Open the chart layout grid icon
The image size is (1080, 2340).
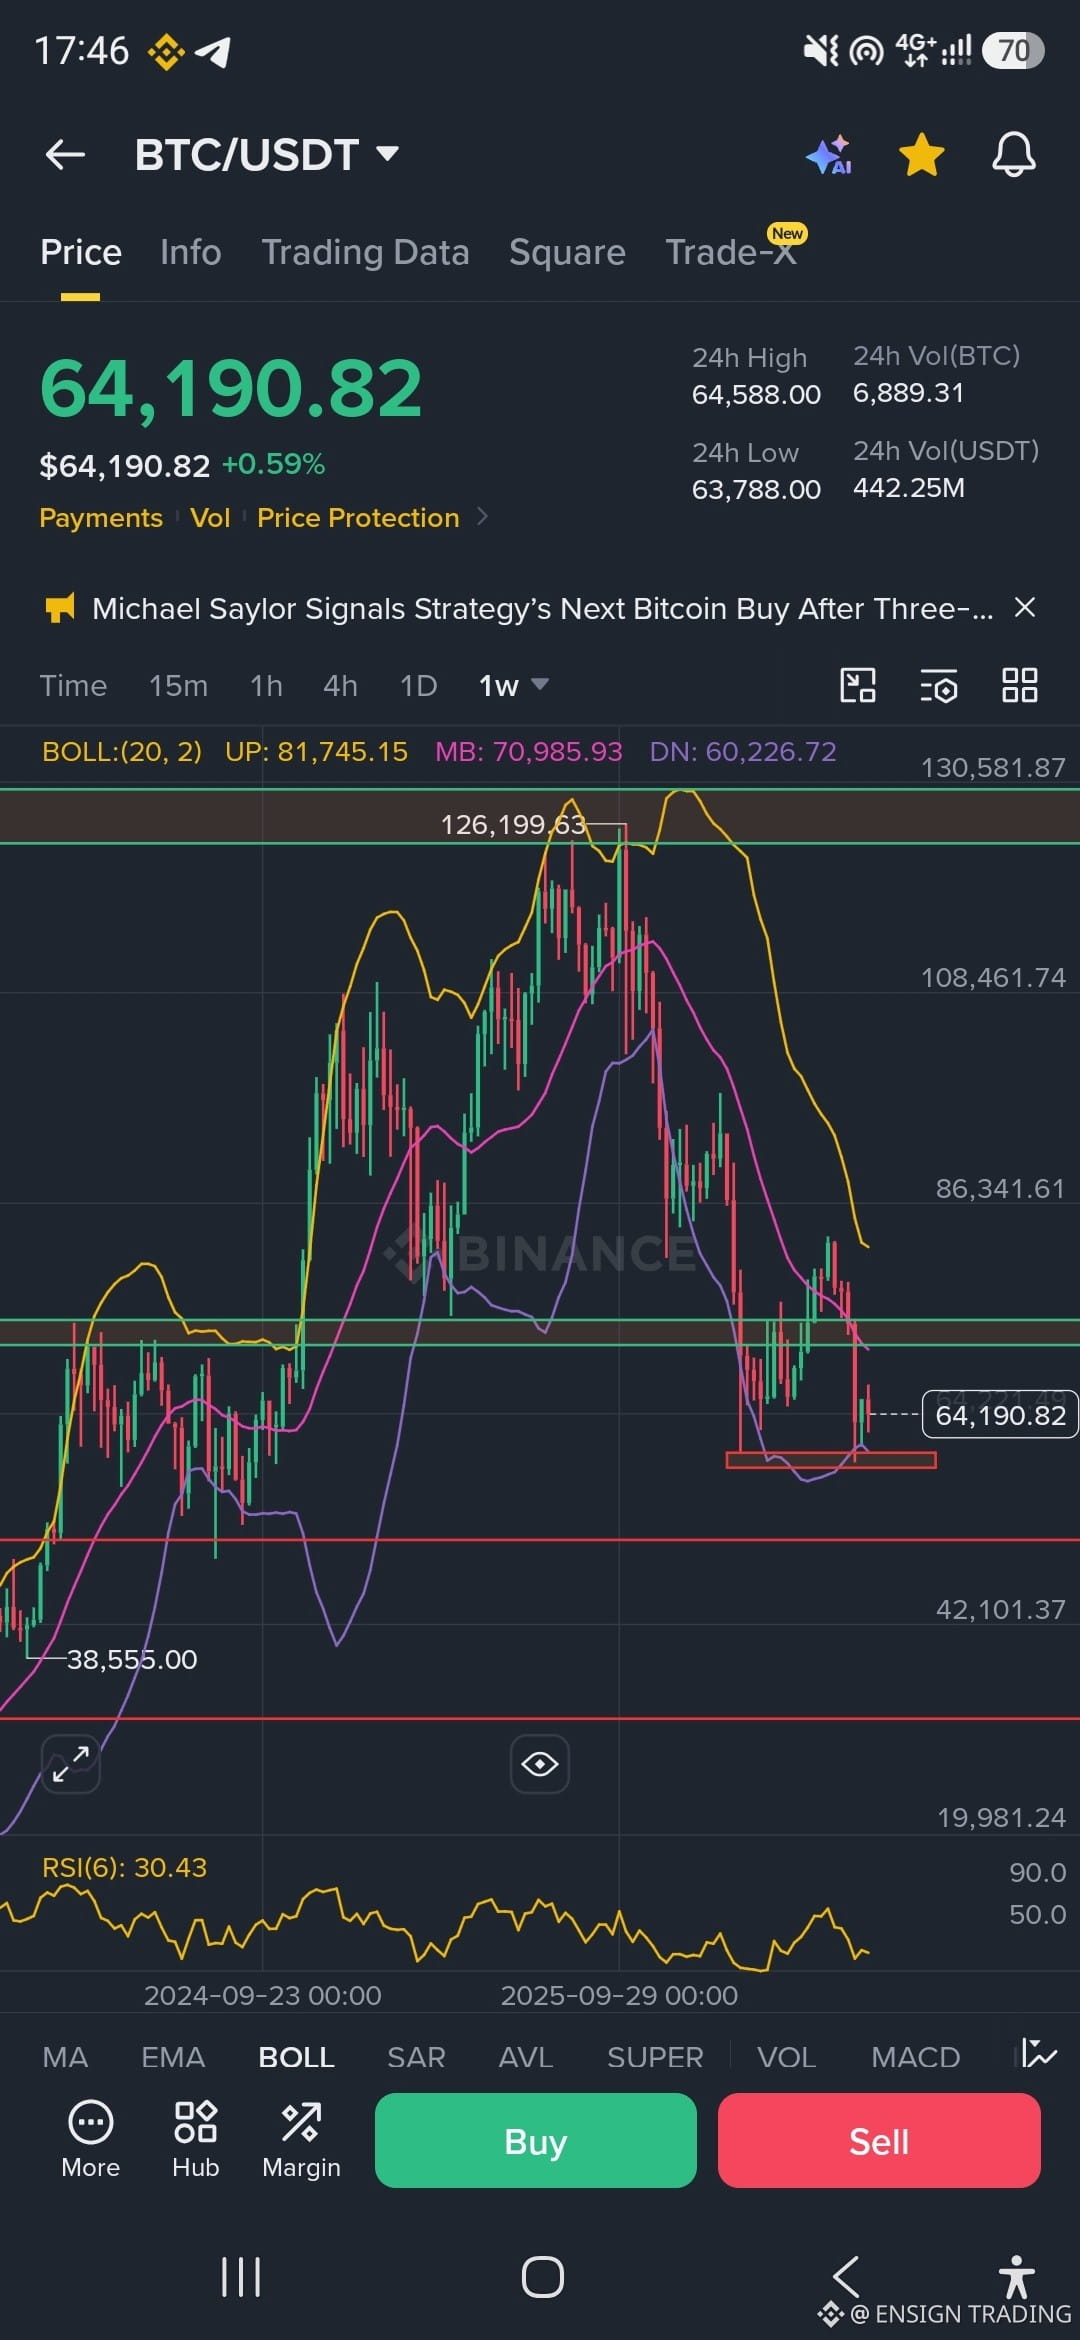(1020, 686)
